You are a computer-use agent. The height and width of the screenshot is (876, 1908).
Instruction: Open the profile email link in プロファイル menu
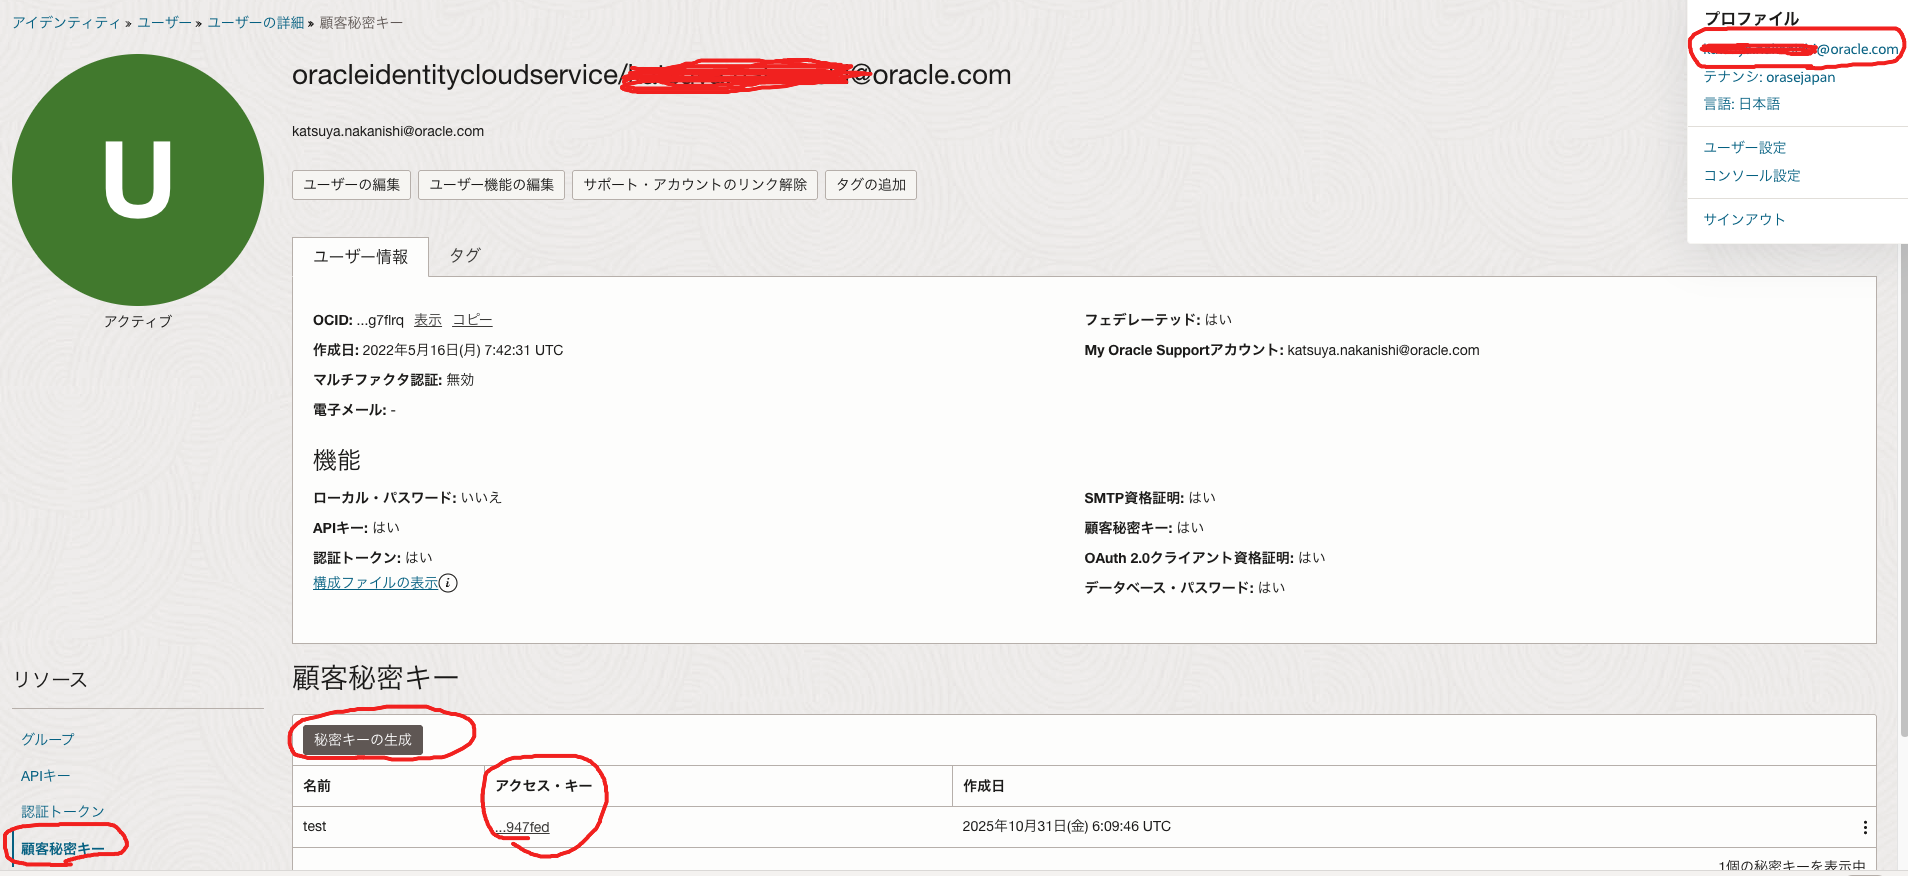click(1800, 49)
